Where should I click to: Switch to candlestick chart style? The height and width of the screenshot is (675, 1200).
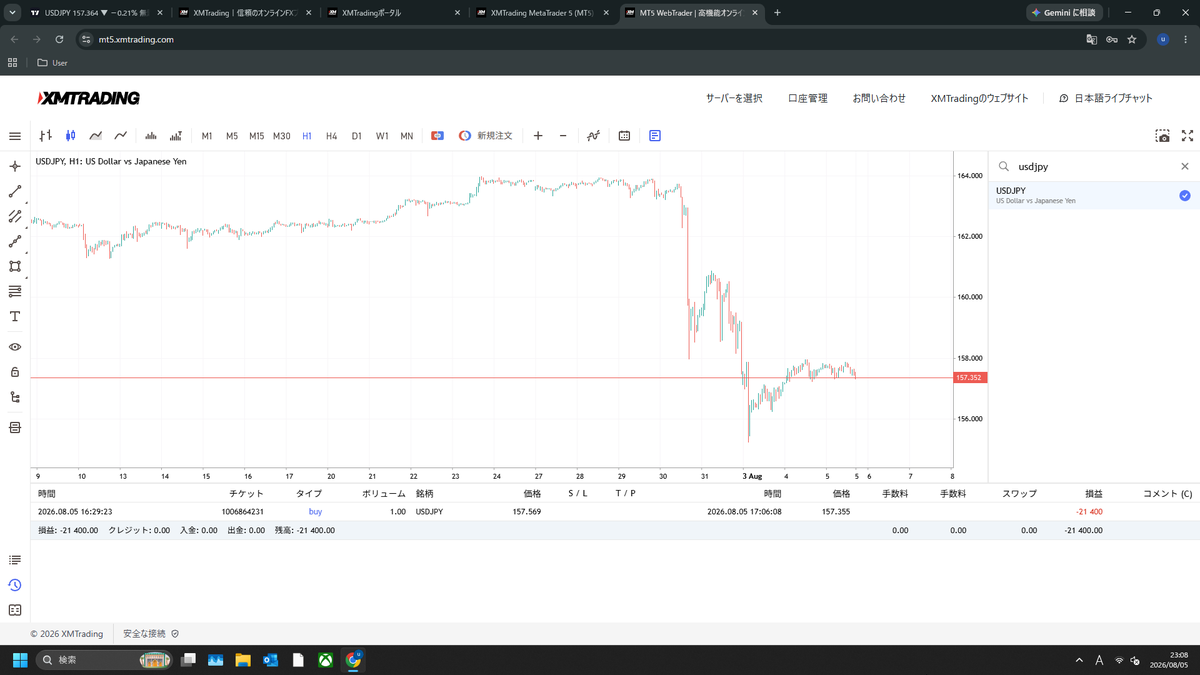click(70, 136)
